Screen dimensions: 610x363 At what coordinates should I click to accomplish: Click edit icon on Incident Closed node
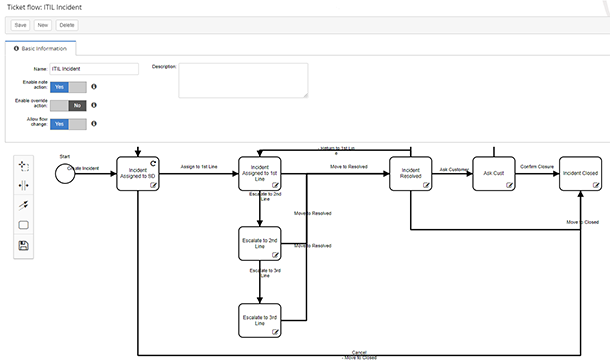(x=596, y=185)
